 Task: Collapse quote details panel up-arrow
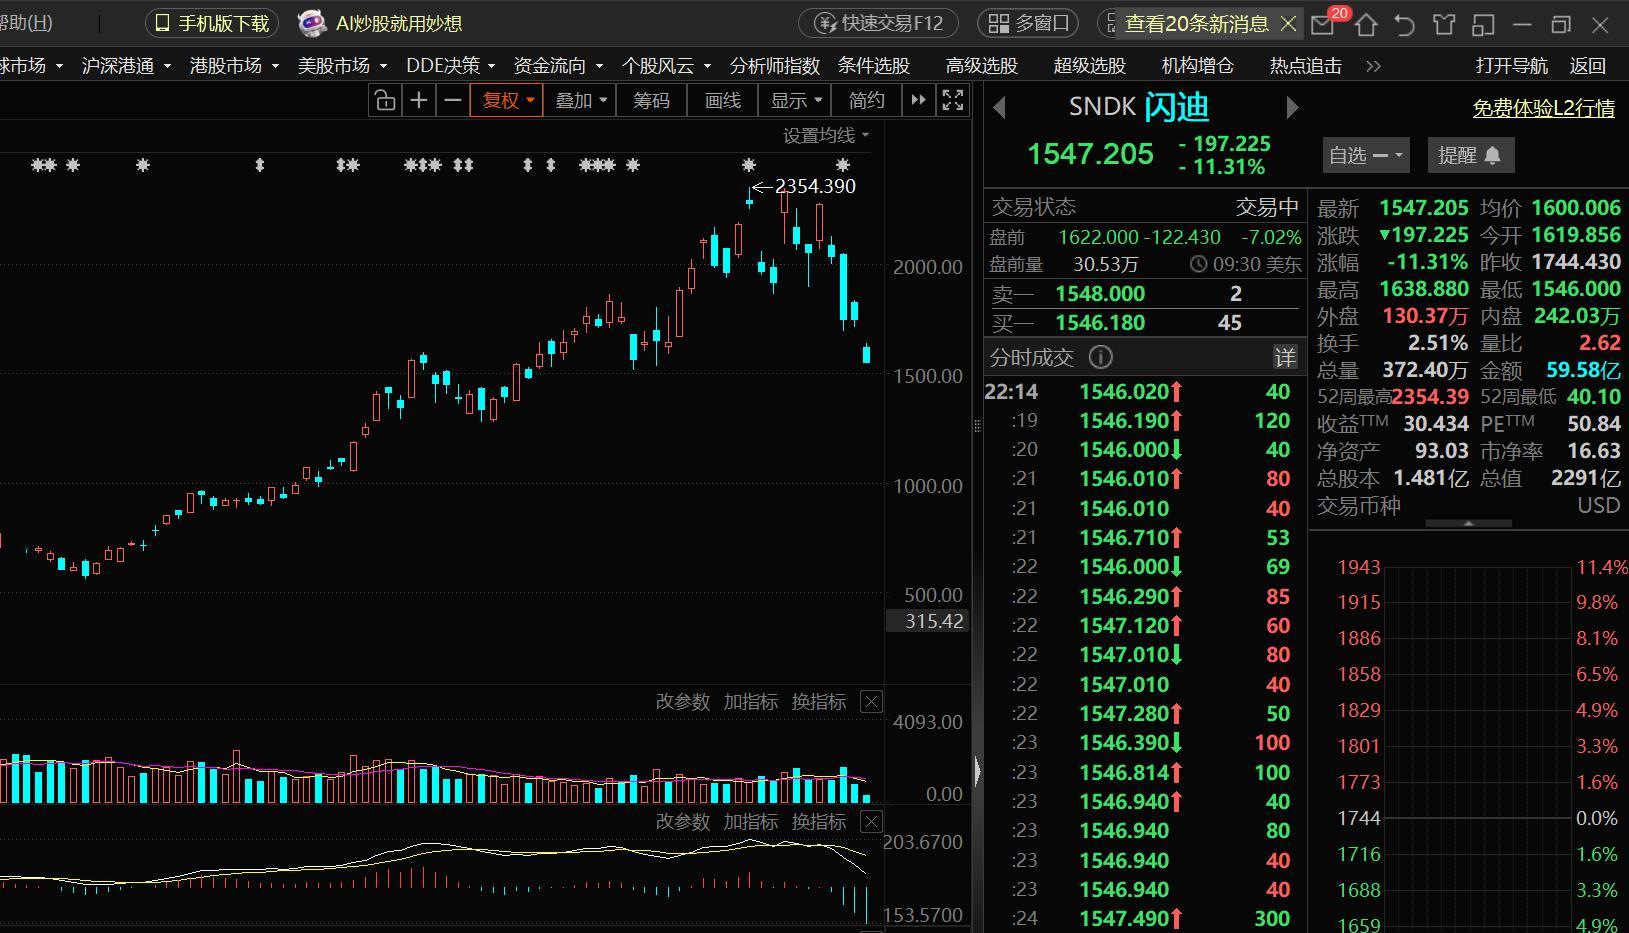1468,524
